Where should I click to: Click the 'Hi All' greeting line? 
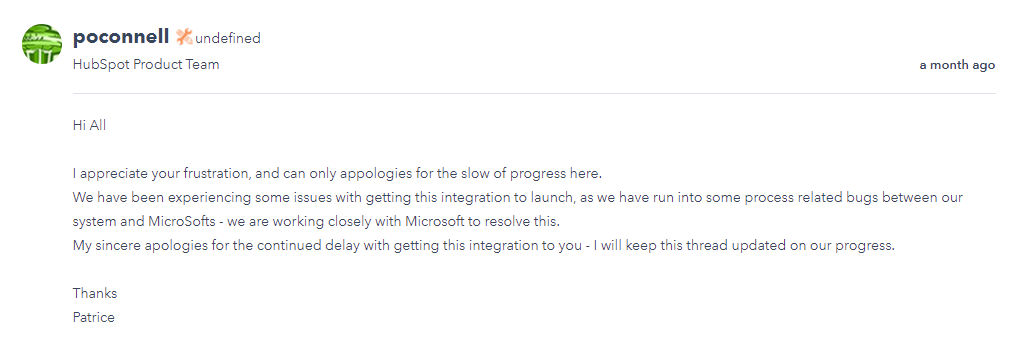pyautogui.click(x=89, y=125)
